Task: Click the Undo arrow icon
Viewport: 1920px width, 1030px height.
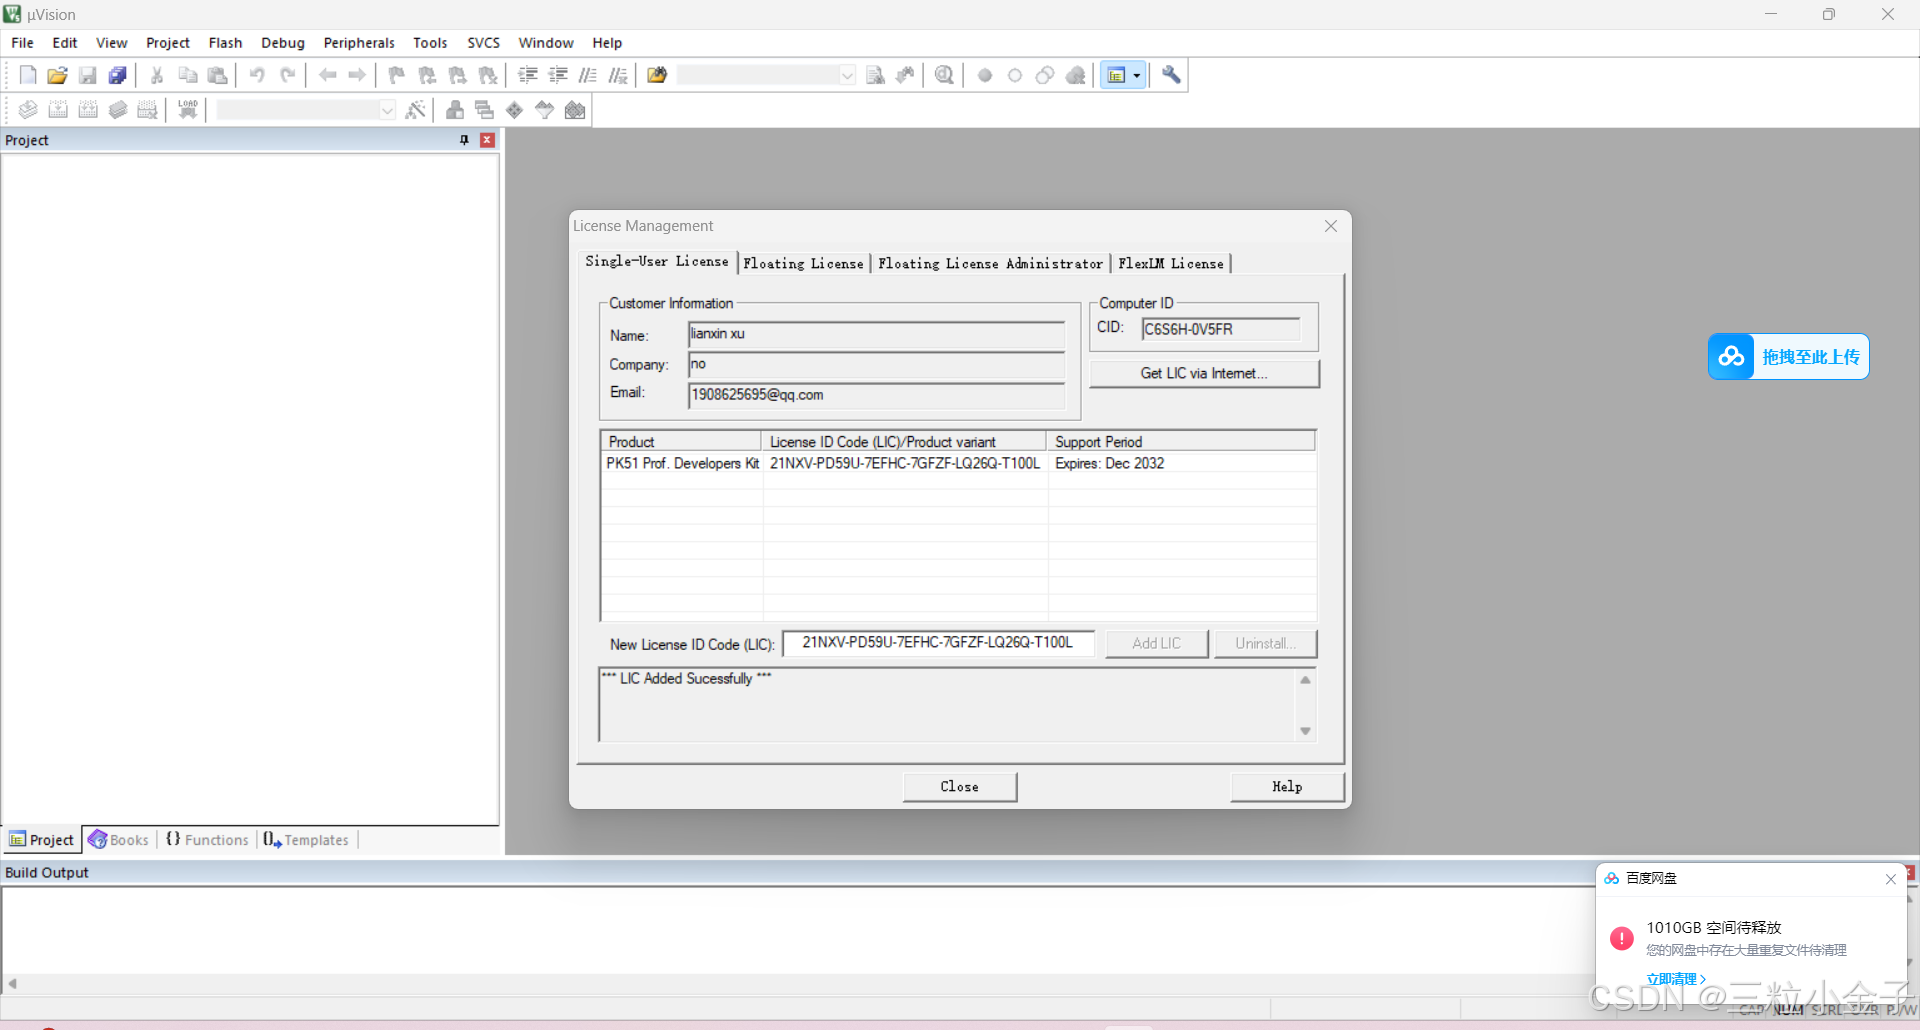Action: (x=257, y=75)
